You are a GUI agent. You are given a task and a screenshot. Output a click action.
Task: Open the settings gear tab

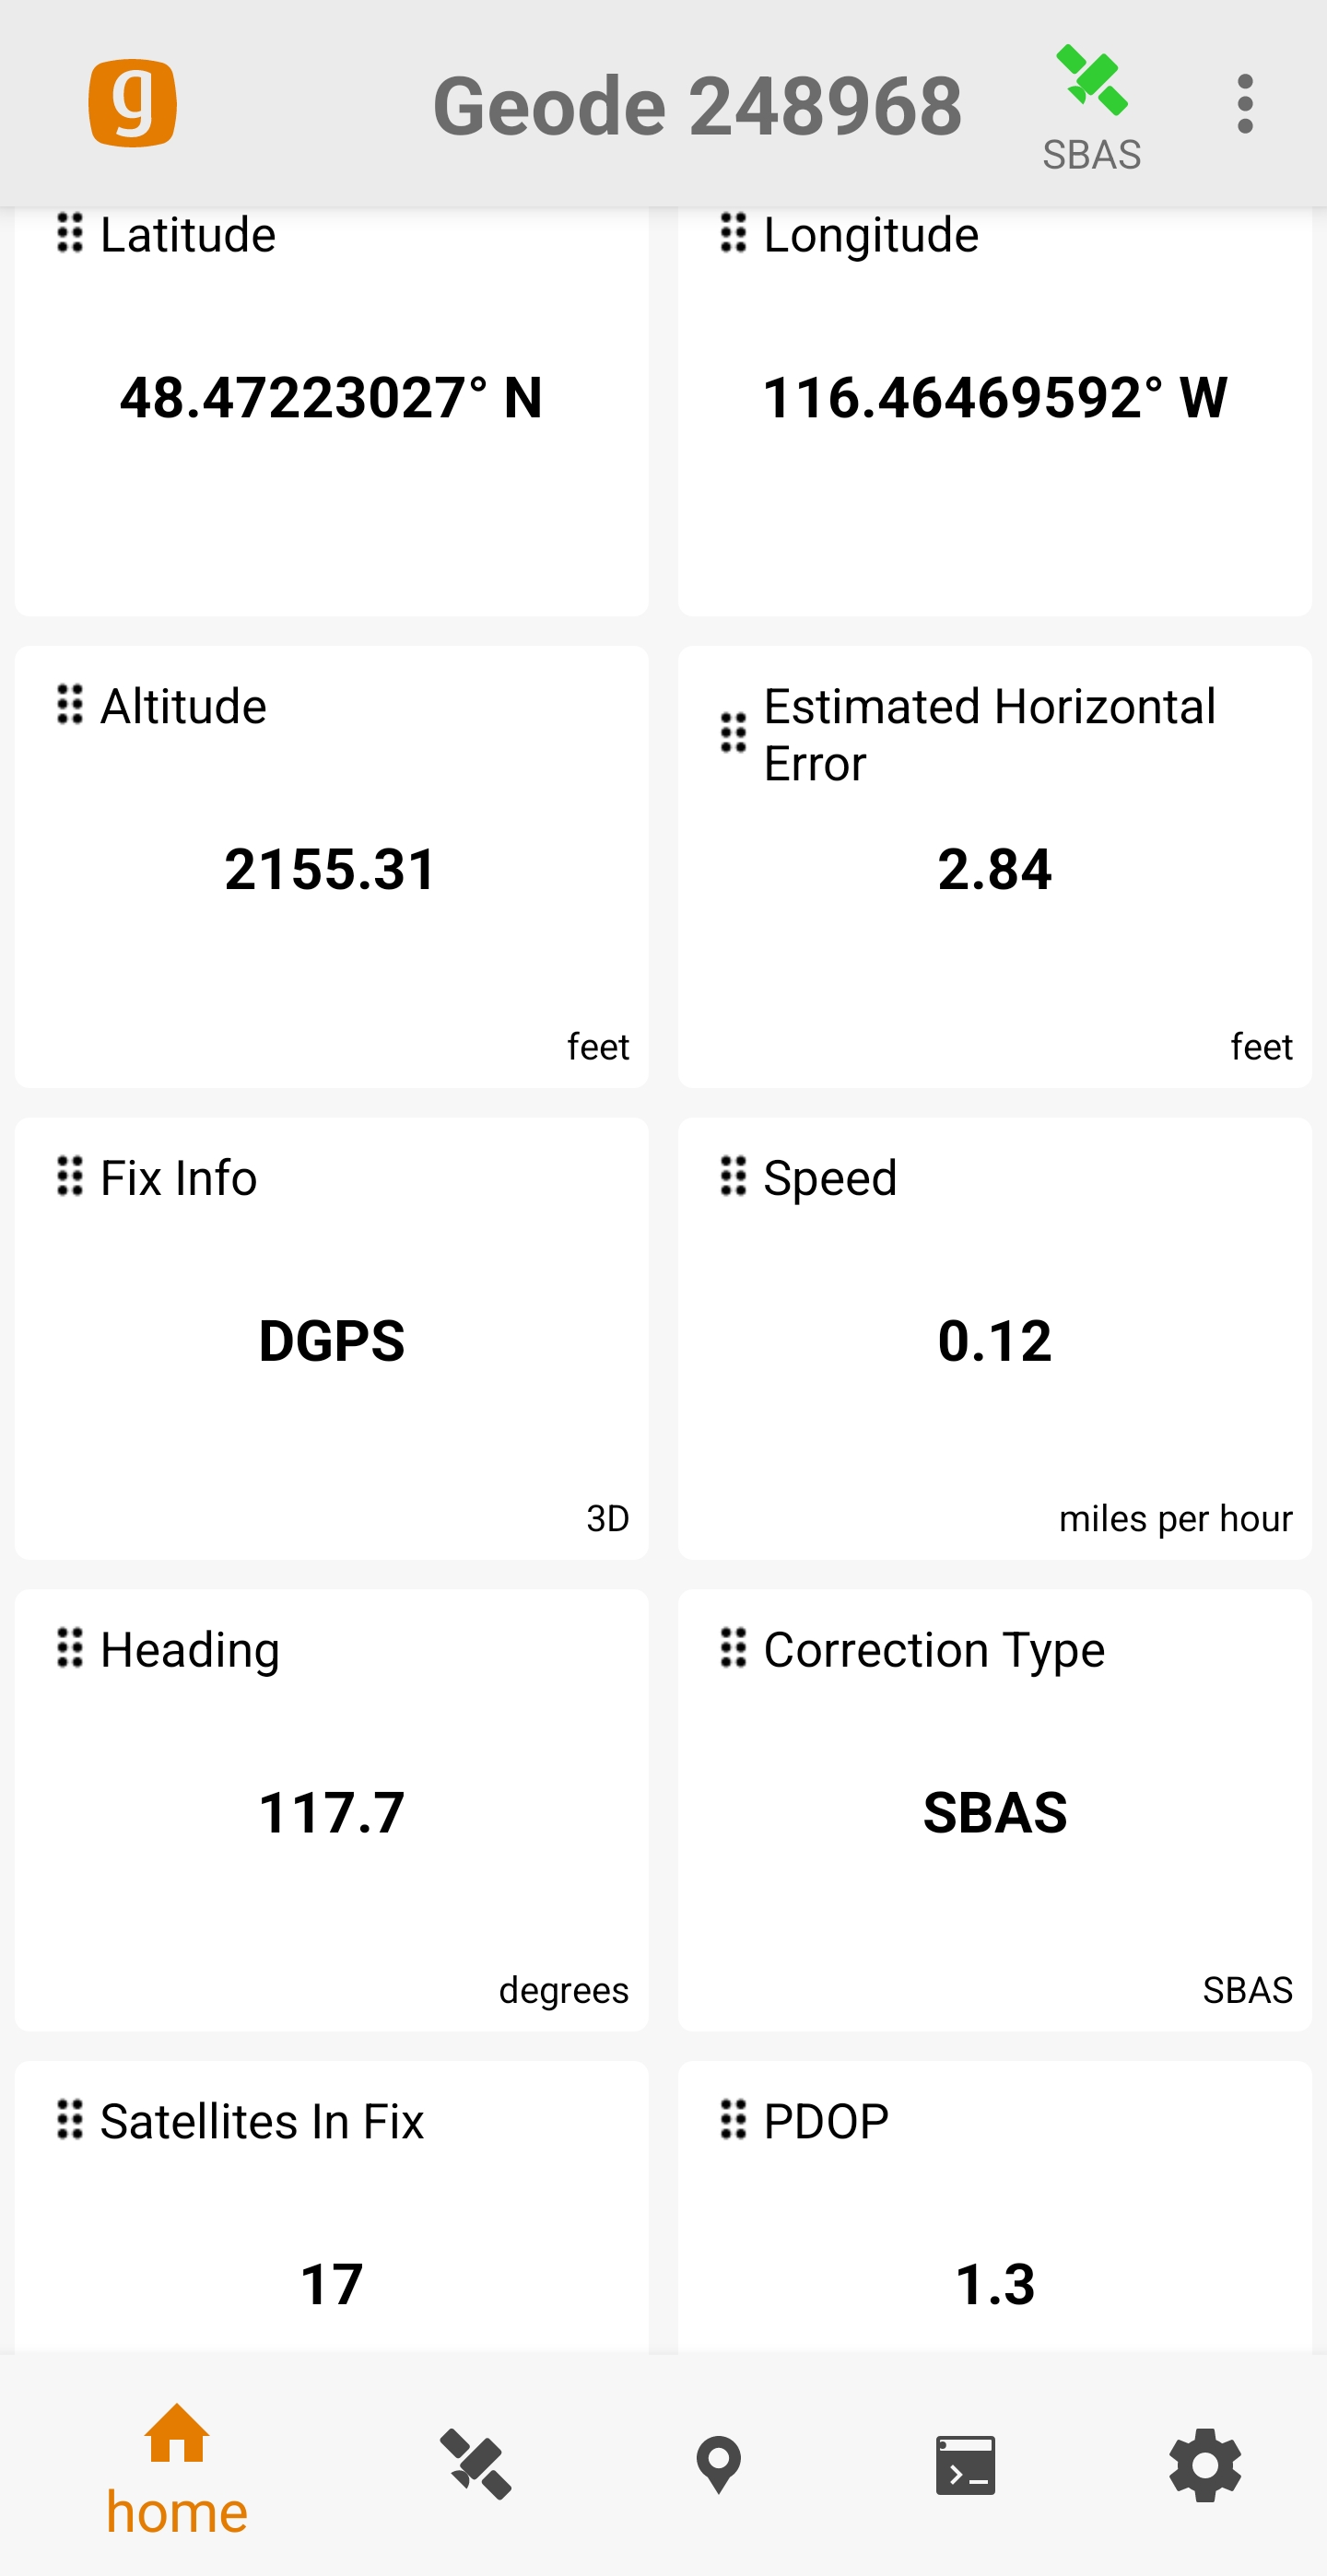[1205, 2464]
